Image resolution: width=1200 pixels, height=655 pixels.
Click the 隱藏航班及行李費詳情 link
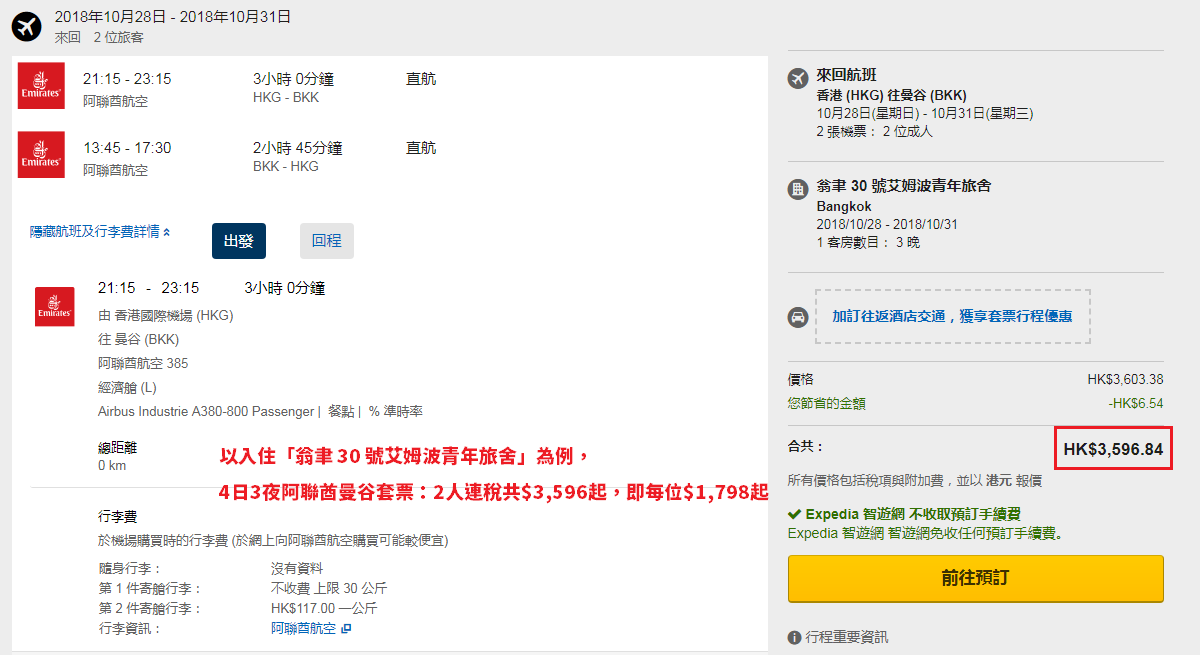click(x=94, y=232)
